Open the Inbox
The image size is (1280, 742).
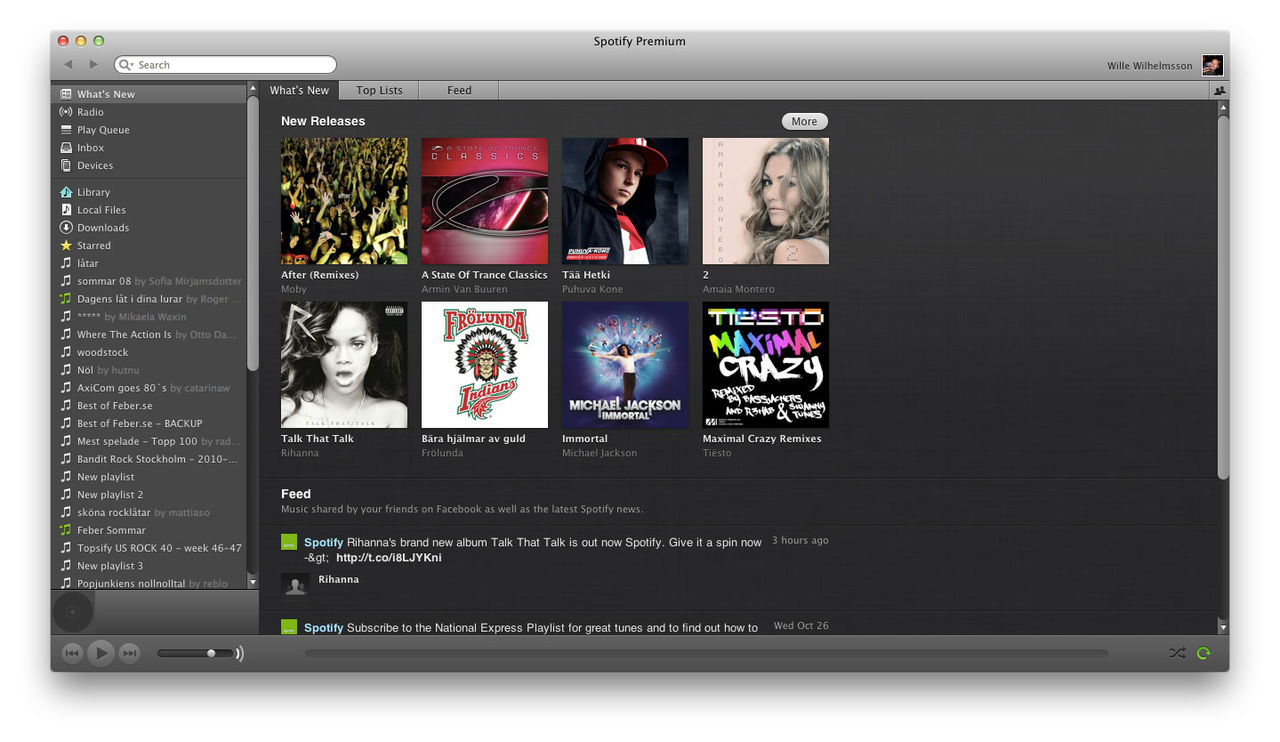coord(148,148)
